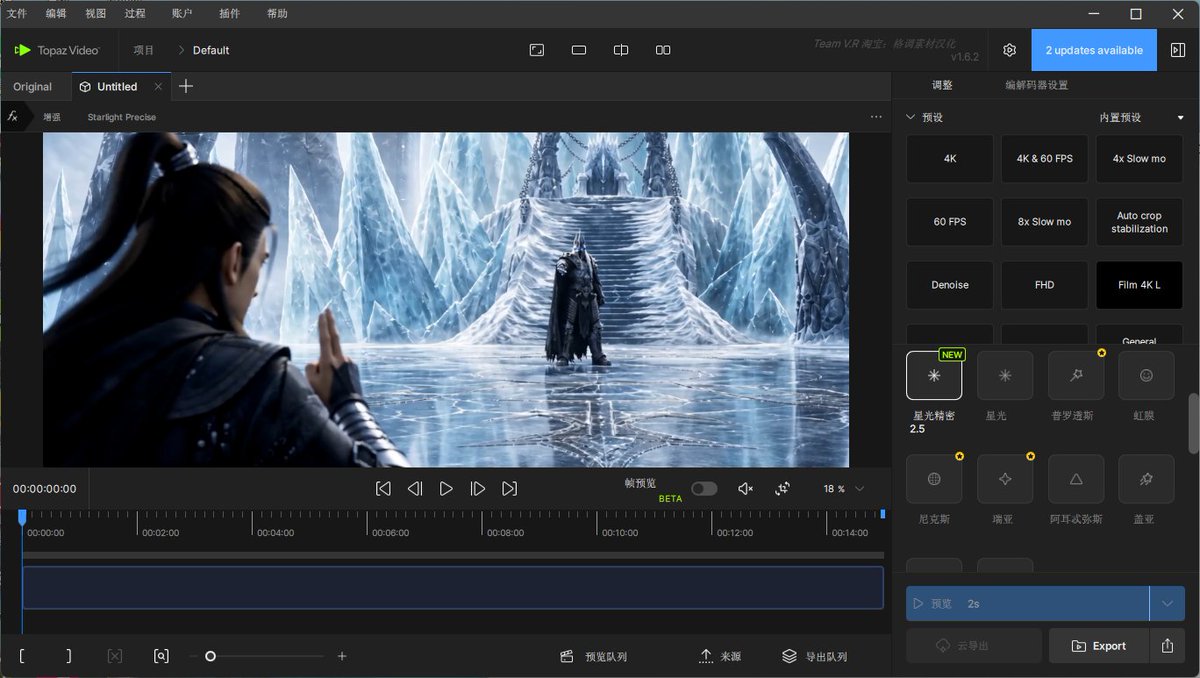
Task: Open the 内置预设 dropdown
Action: (x=1142, y=117)
